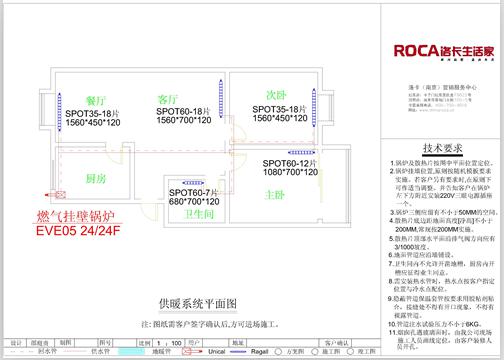Screen dimensions: 504x360
Task: Click the scale field showing 1:100
Action: pyautogui.click(x=169, y=343)
